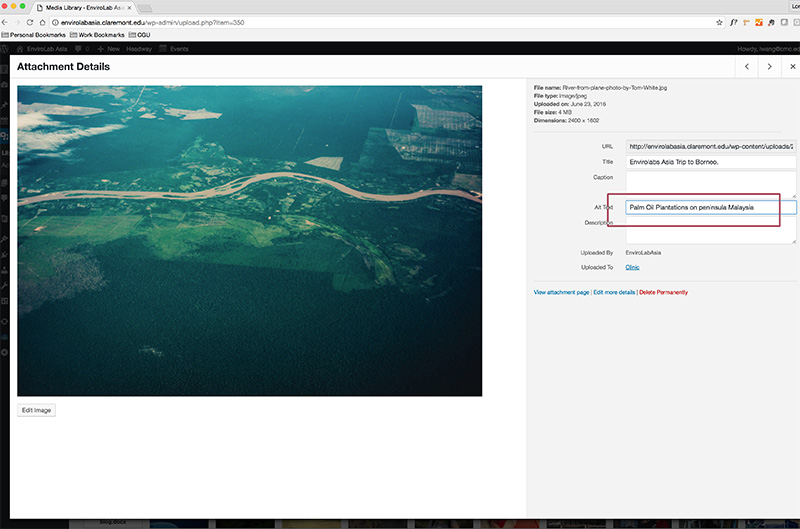Click the File size 4 MB text

pyautogui.click(x=553, y=112)
